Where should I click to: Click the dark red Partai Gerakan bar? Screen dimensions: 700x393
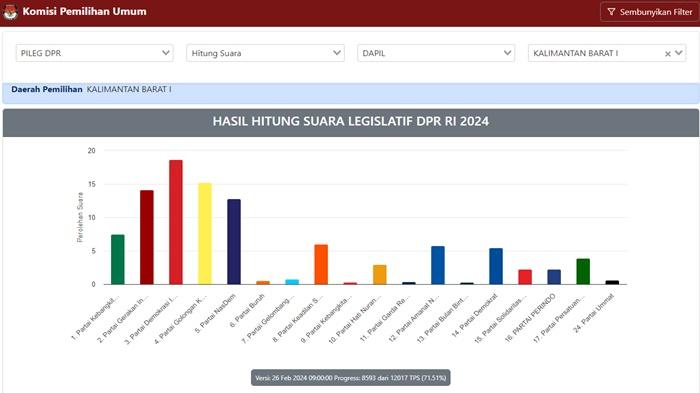147,237
